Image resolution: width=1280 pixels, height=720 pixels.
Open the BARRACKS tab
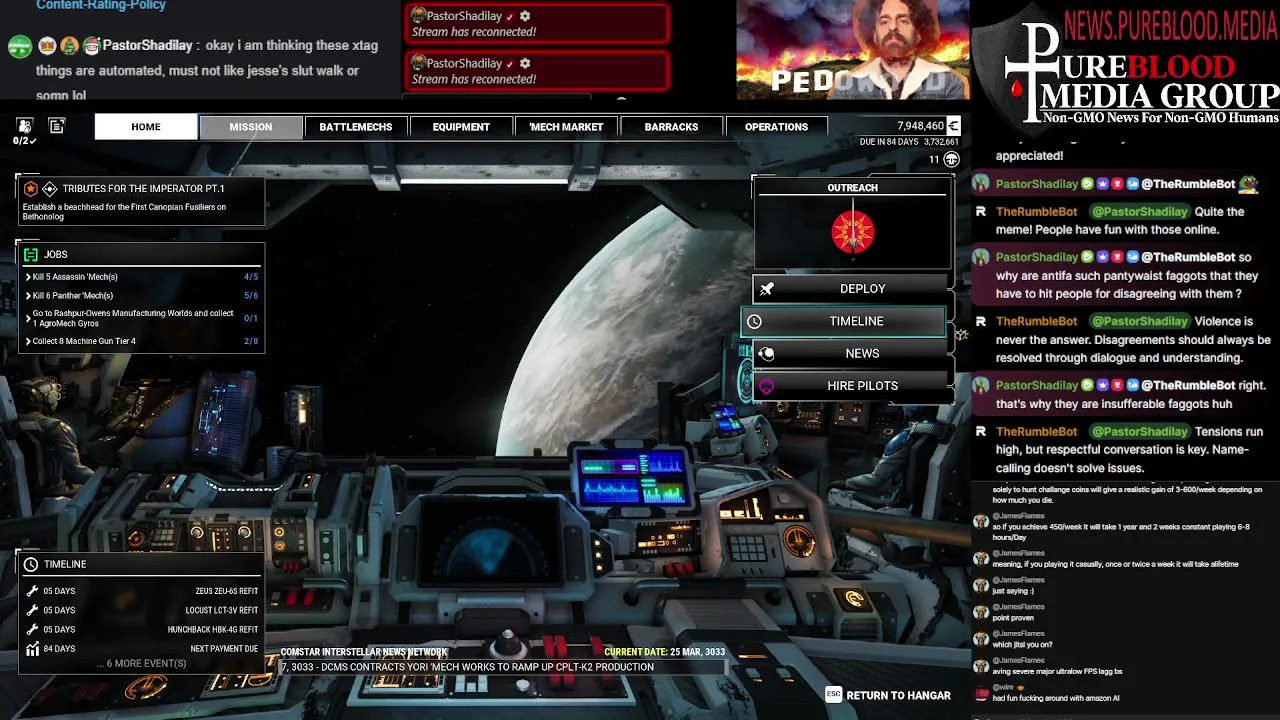click(671, 127)
